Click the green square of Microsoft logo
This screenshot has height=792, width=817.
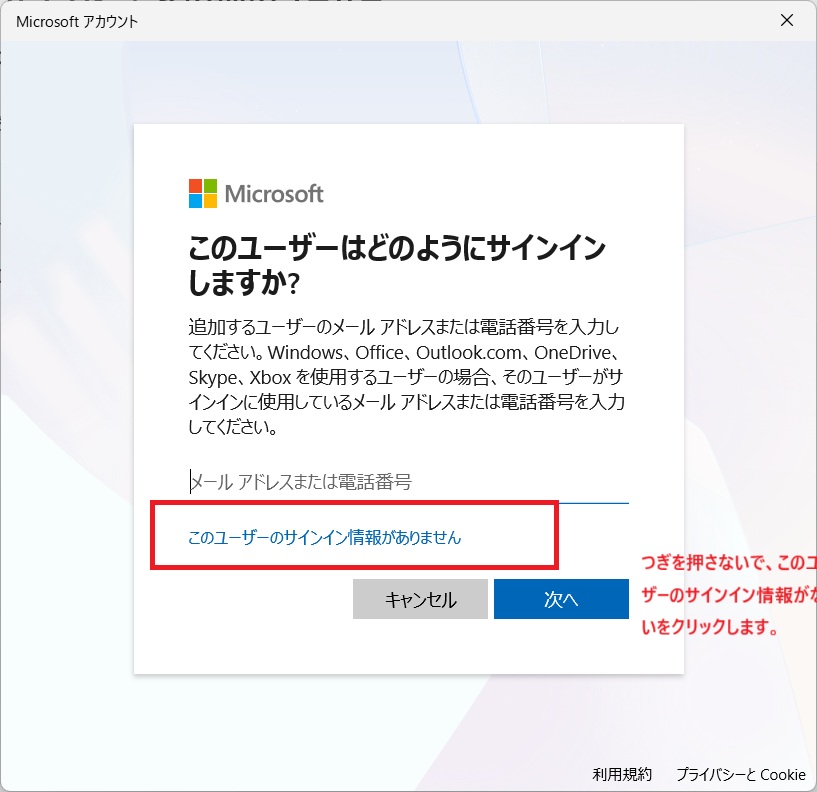(x=209, y=186)
